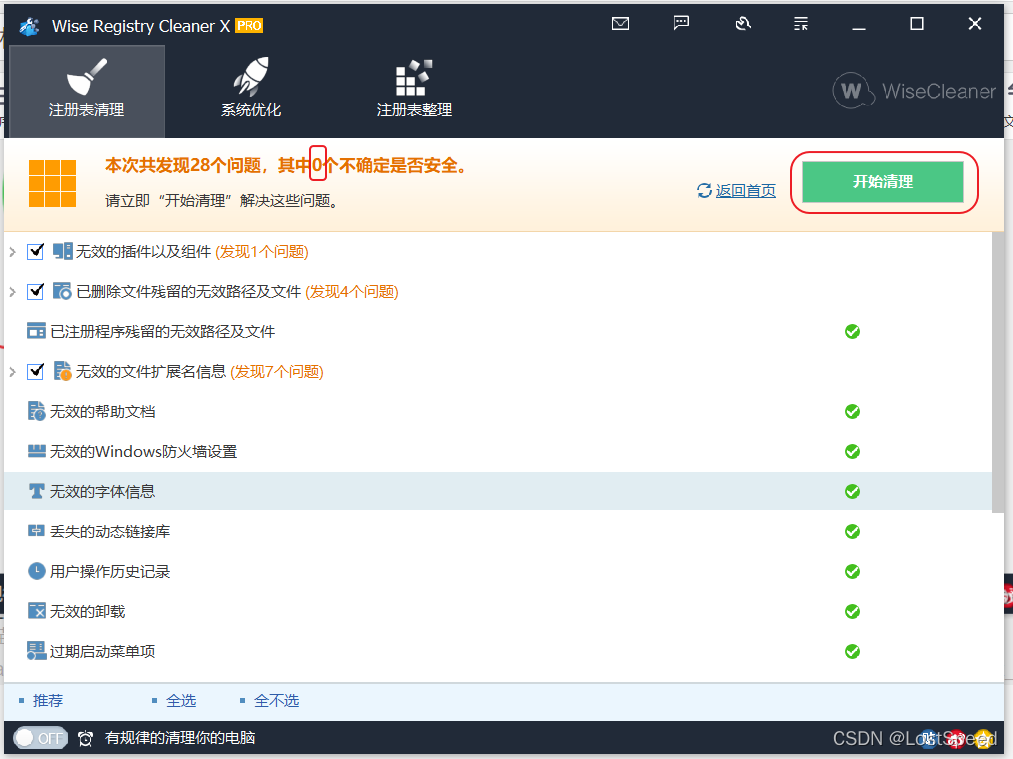The image size is (1013, 759).
Task: Click the invalid plugins and components icon
Action: click(62, 251)
